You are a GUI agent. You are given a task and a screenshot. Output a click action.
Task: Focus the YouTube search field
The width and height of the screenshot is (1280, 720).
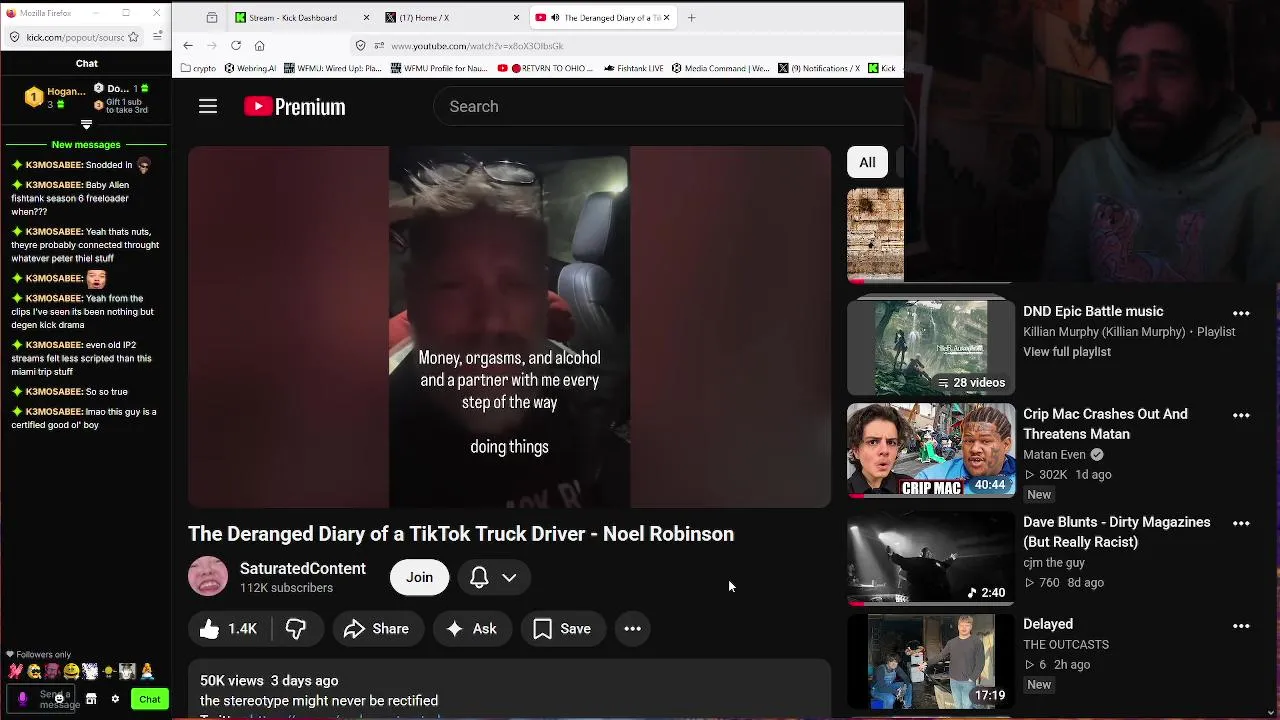[668, 106]
